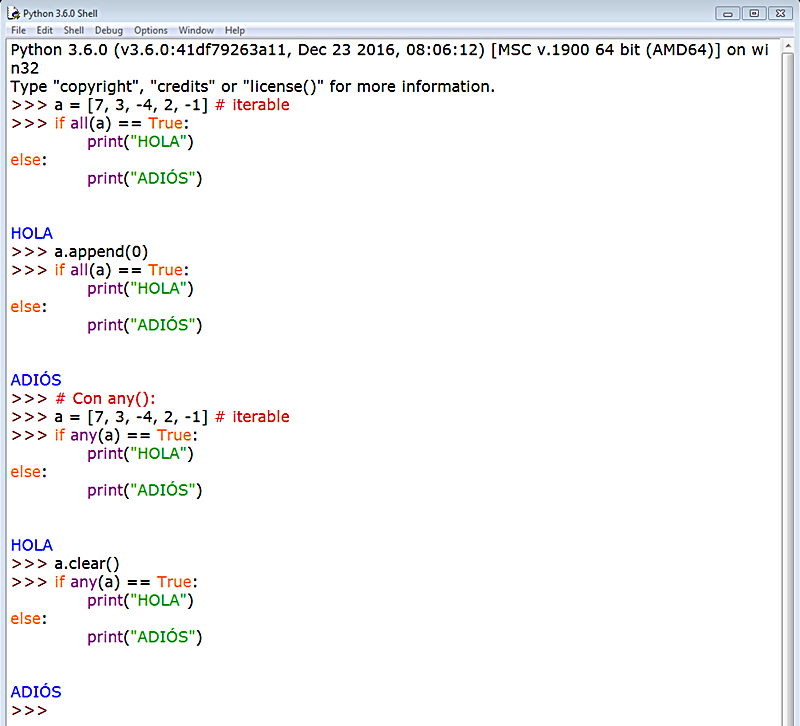Open the File menu
The height and width of the screenshot is (726, 800).
(x=18, y=31)
